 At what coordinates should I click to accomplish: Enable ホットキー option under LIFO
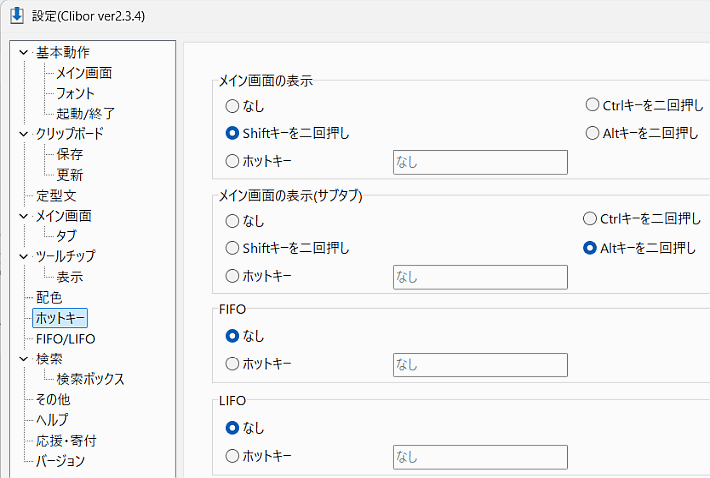233,457
